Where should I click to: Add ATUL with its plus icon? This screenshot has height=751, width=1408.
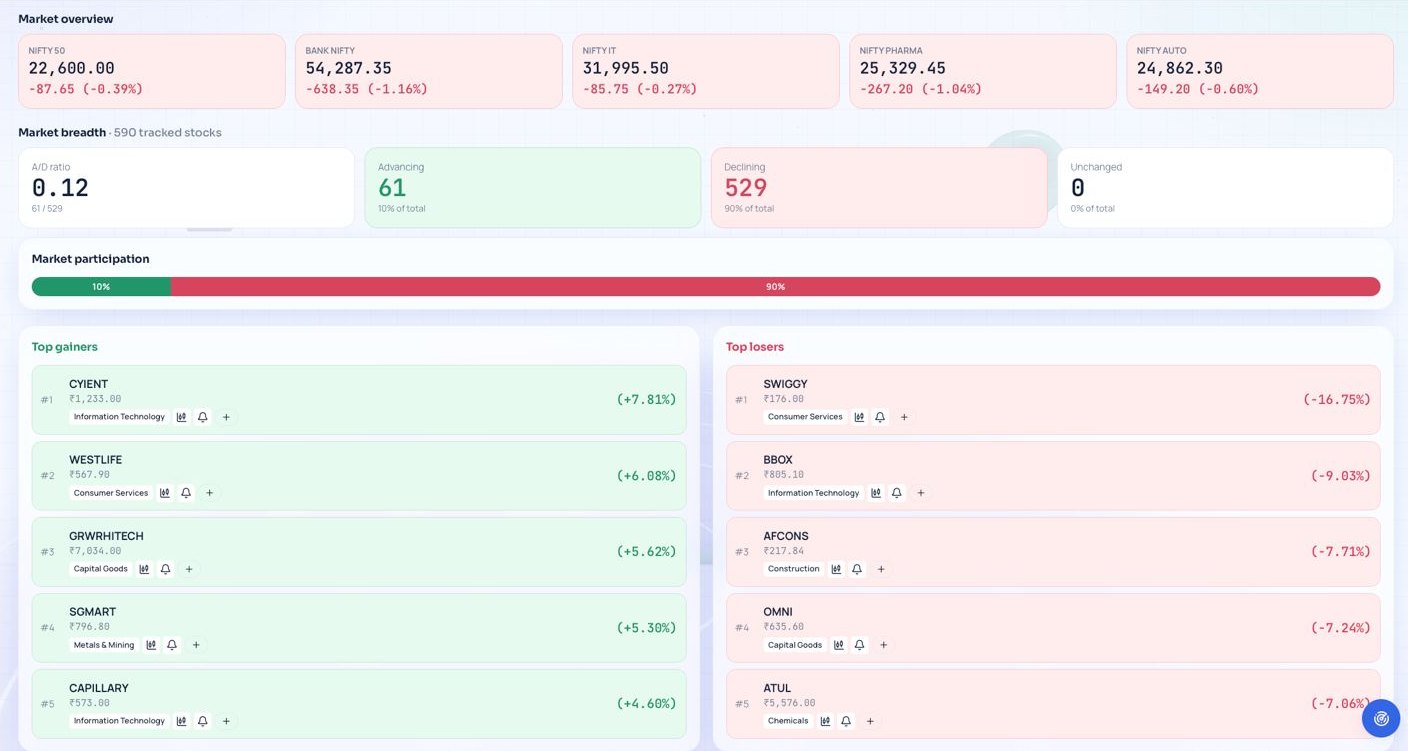(870, 721)
